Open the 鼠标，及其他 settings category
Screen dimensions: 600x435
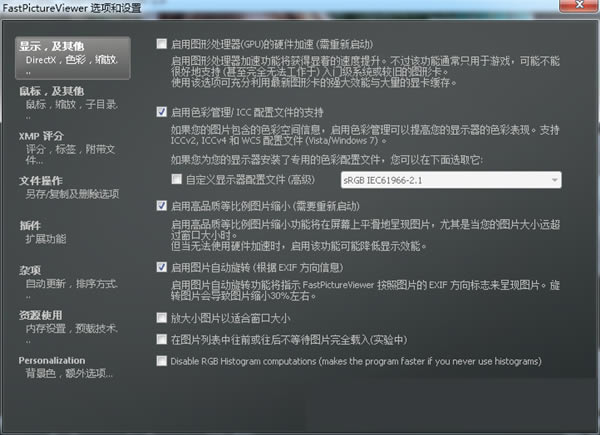click(x=73, y=103)
